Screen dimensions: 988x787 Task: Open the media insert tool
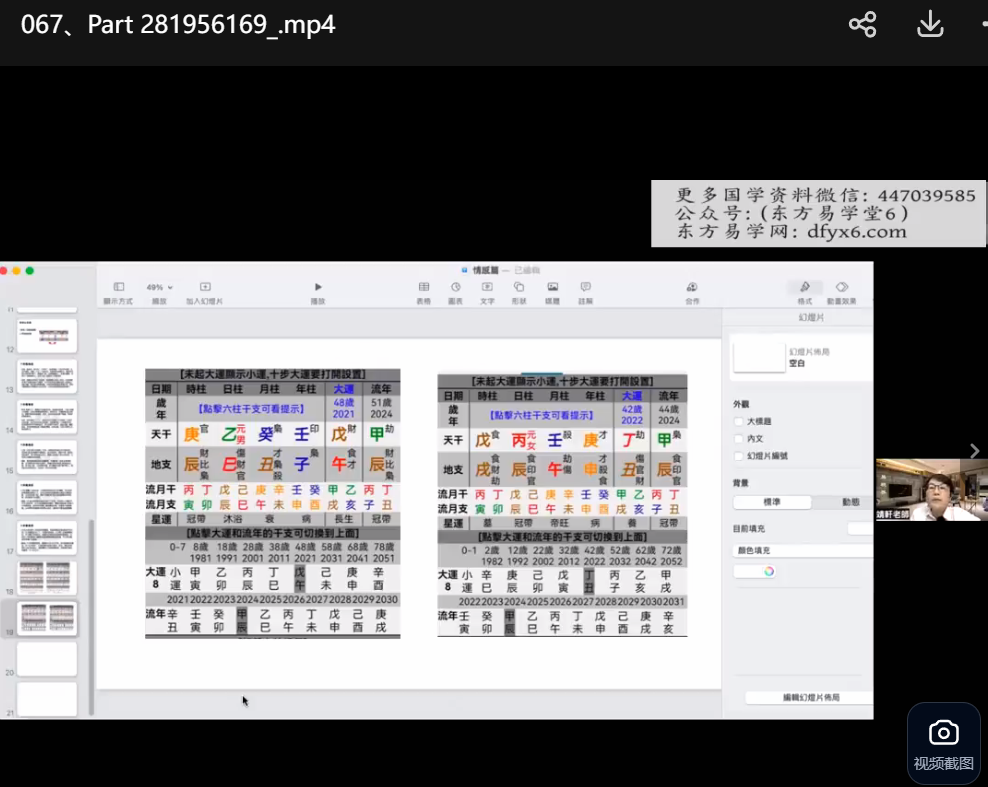click(x=552, y=287)
